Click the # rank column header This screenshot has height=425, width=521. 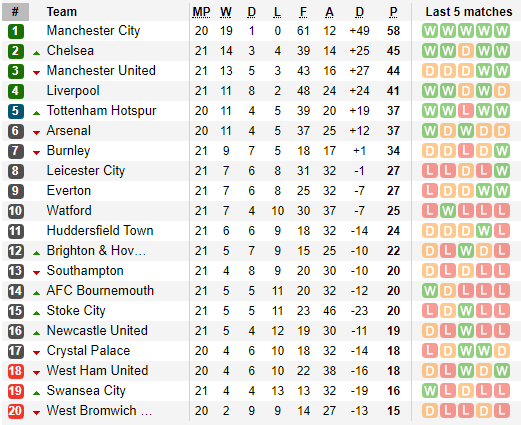tap(15, 12)
